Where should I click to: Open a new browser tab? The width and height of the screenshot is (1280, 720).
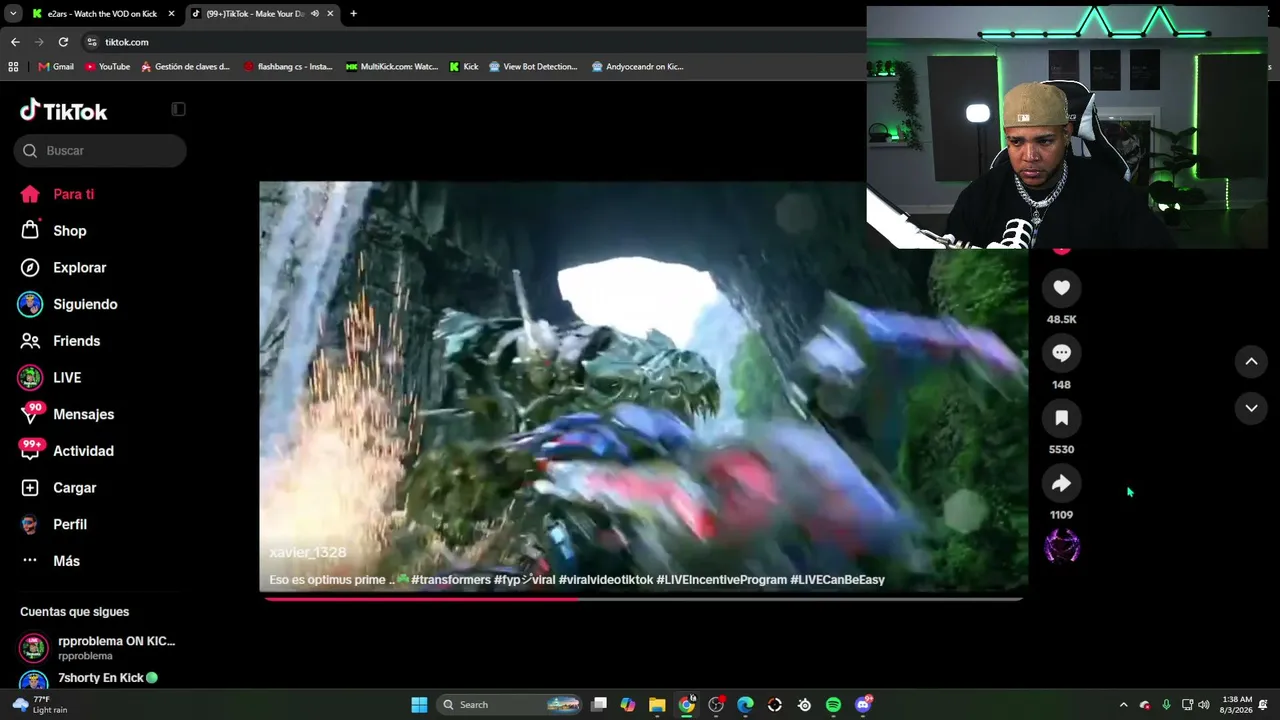pyautogui.click(x=353, y=14)
